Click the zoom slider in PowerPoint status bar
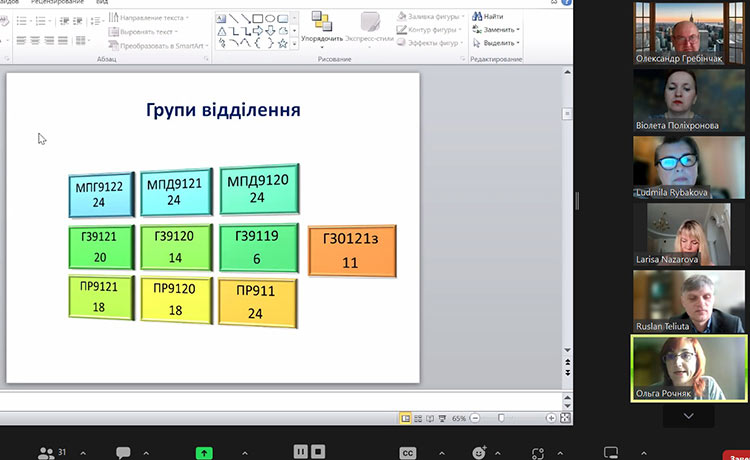Screen dimensions: 750x460 (502, 417)
